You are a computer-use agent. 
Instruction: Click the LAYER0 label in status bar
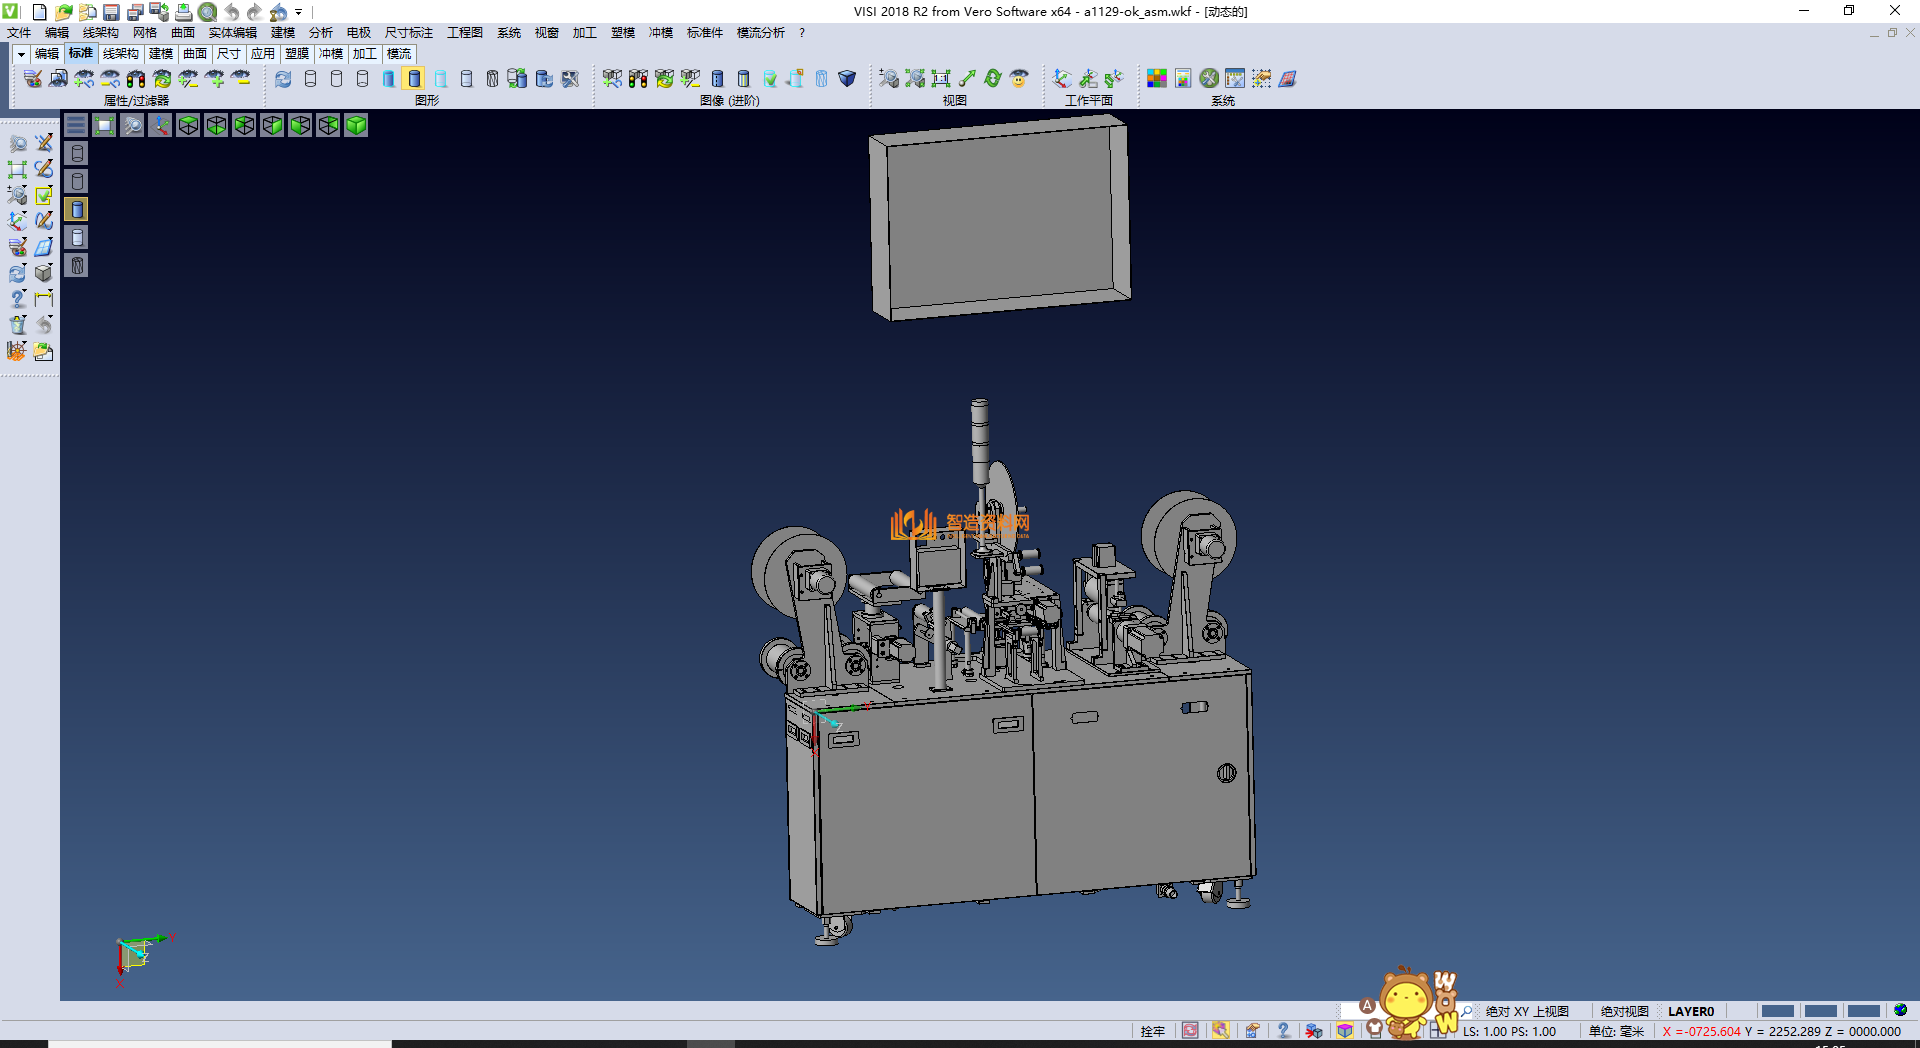(1690, 1011)
